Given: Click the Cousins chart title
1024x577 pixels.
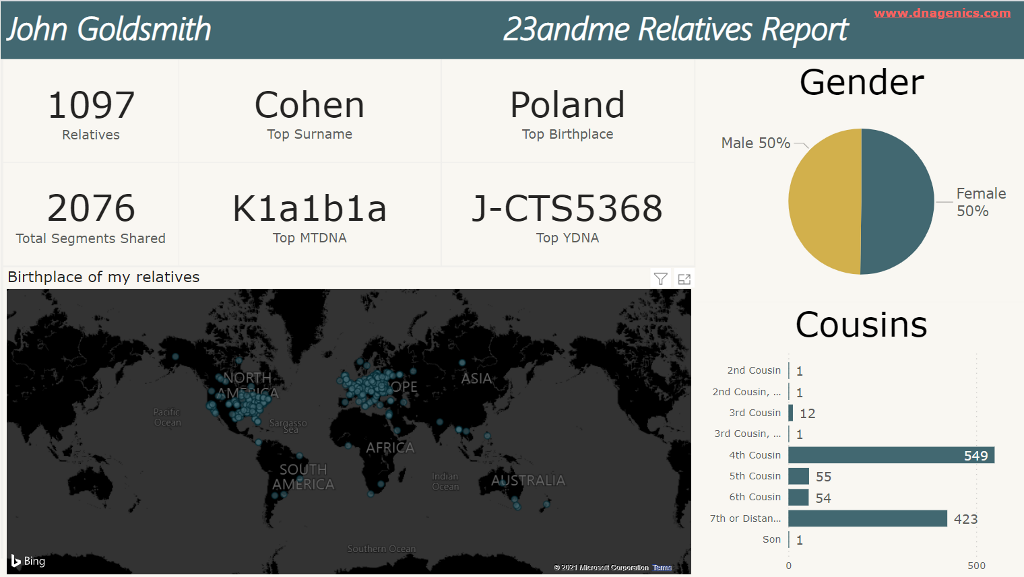Looking at the screenshot, I should 861,324.
